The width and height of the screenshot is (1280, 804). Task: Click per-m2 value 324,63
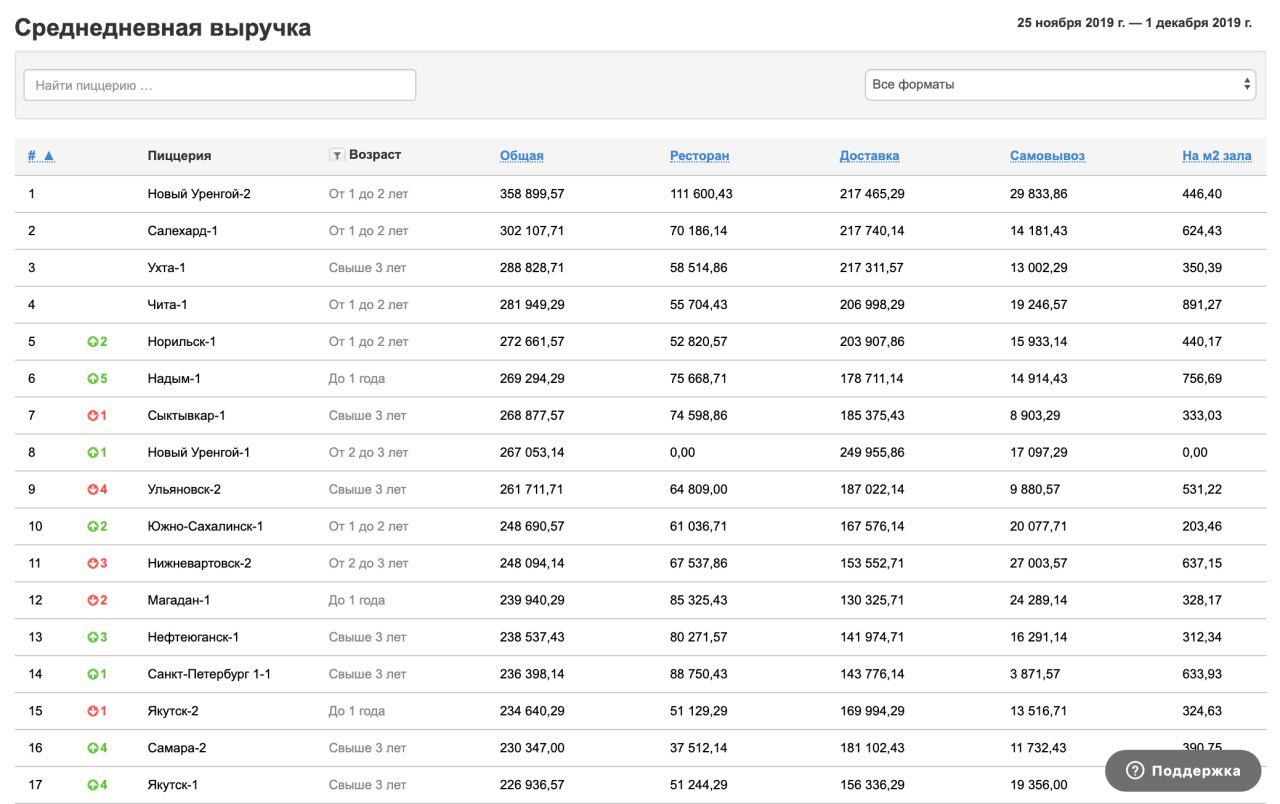tap(1202, 712)
